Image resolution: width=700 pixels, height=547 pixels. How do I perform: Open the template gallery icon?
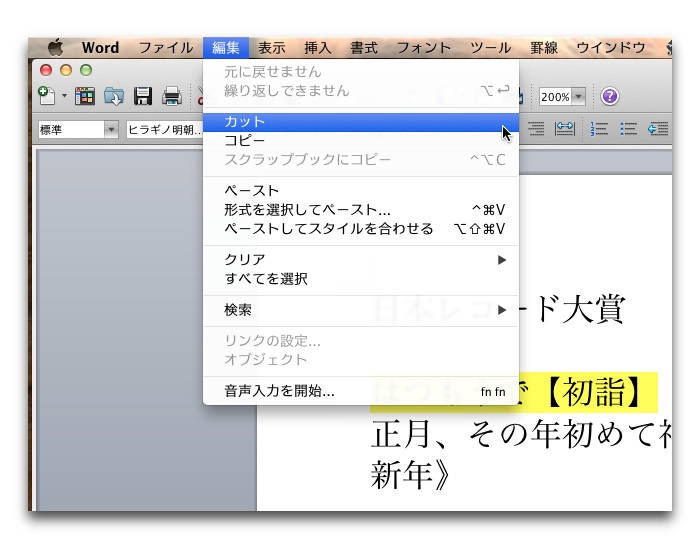click(x=85, y=96)
